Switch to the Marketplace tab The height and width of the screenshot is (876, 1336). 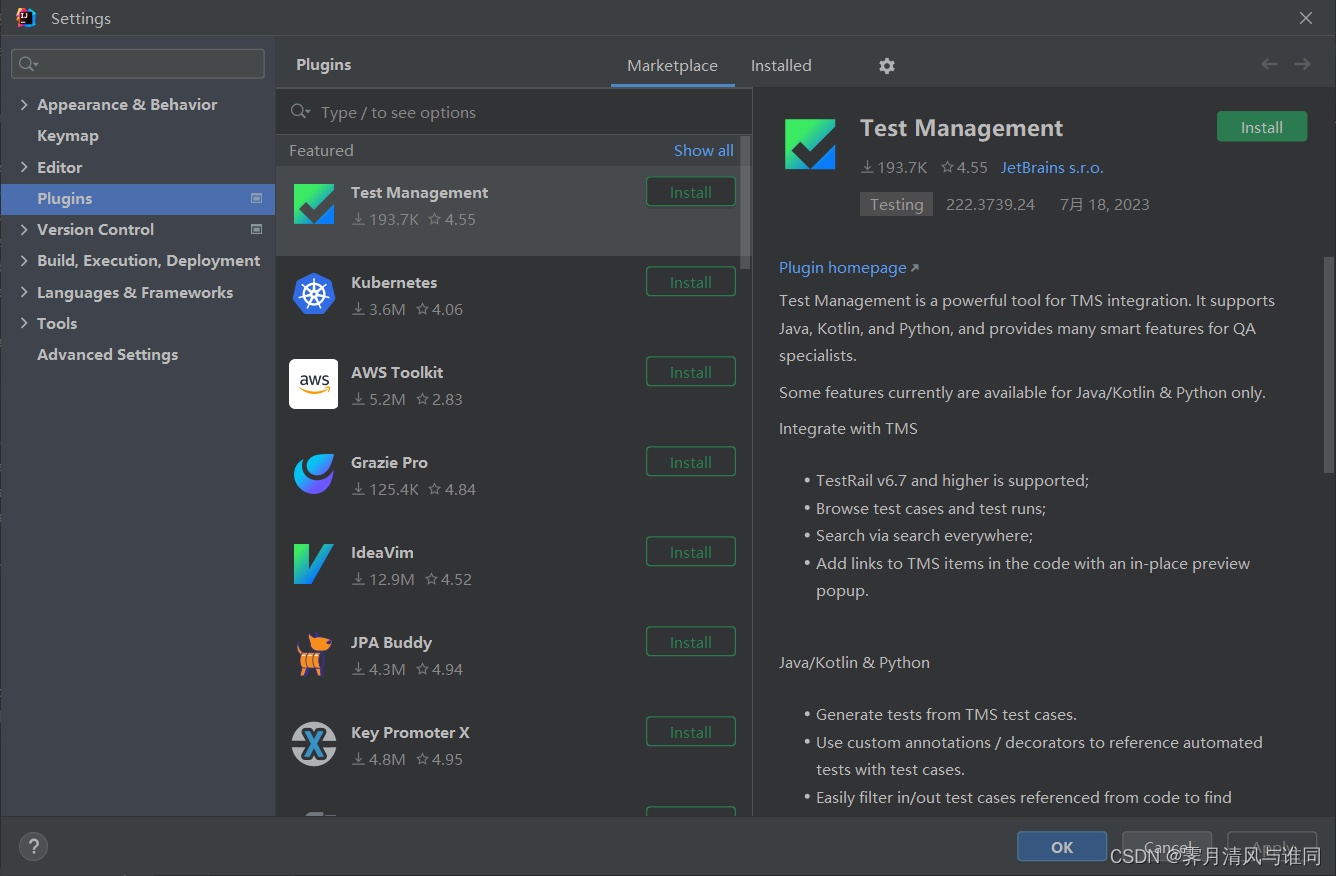pyautogui.click(x=672, y=65)
